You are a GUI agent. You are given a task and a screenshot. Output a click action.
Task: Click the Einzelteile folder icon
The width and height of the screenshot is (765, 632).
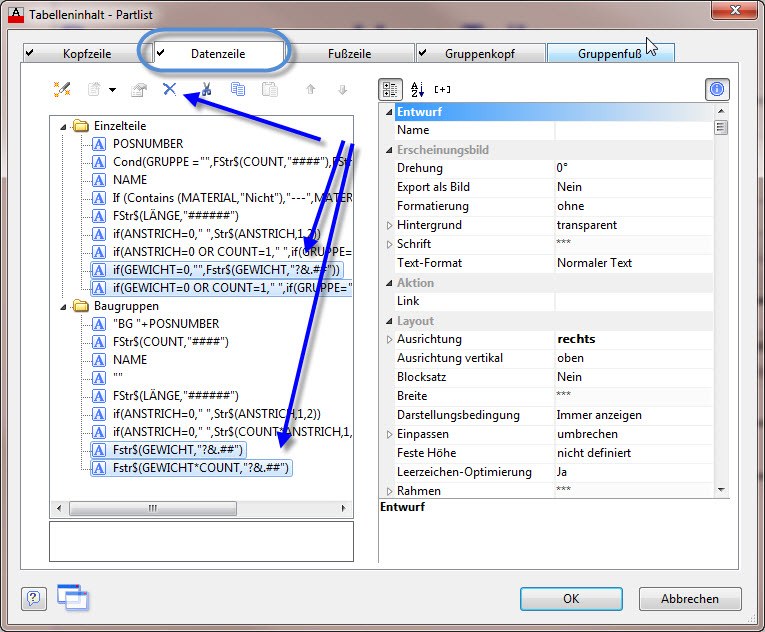coord(81,126)
